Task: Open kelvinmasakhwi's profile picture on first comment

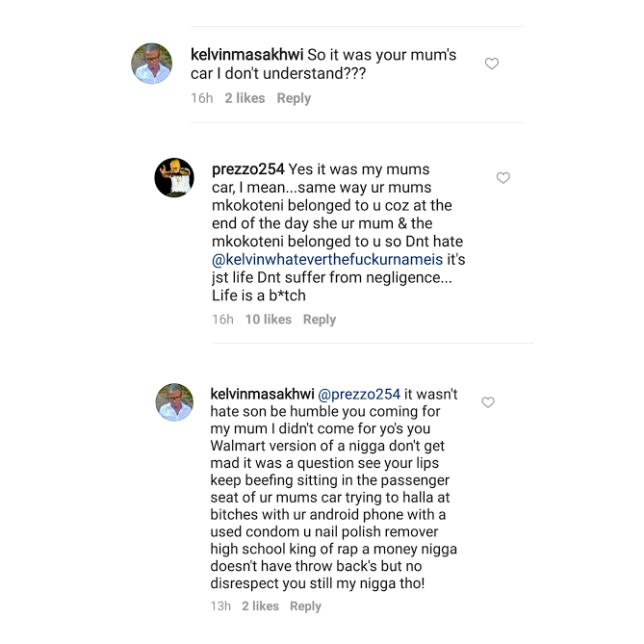Action: pos(152,63)
